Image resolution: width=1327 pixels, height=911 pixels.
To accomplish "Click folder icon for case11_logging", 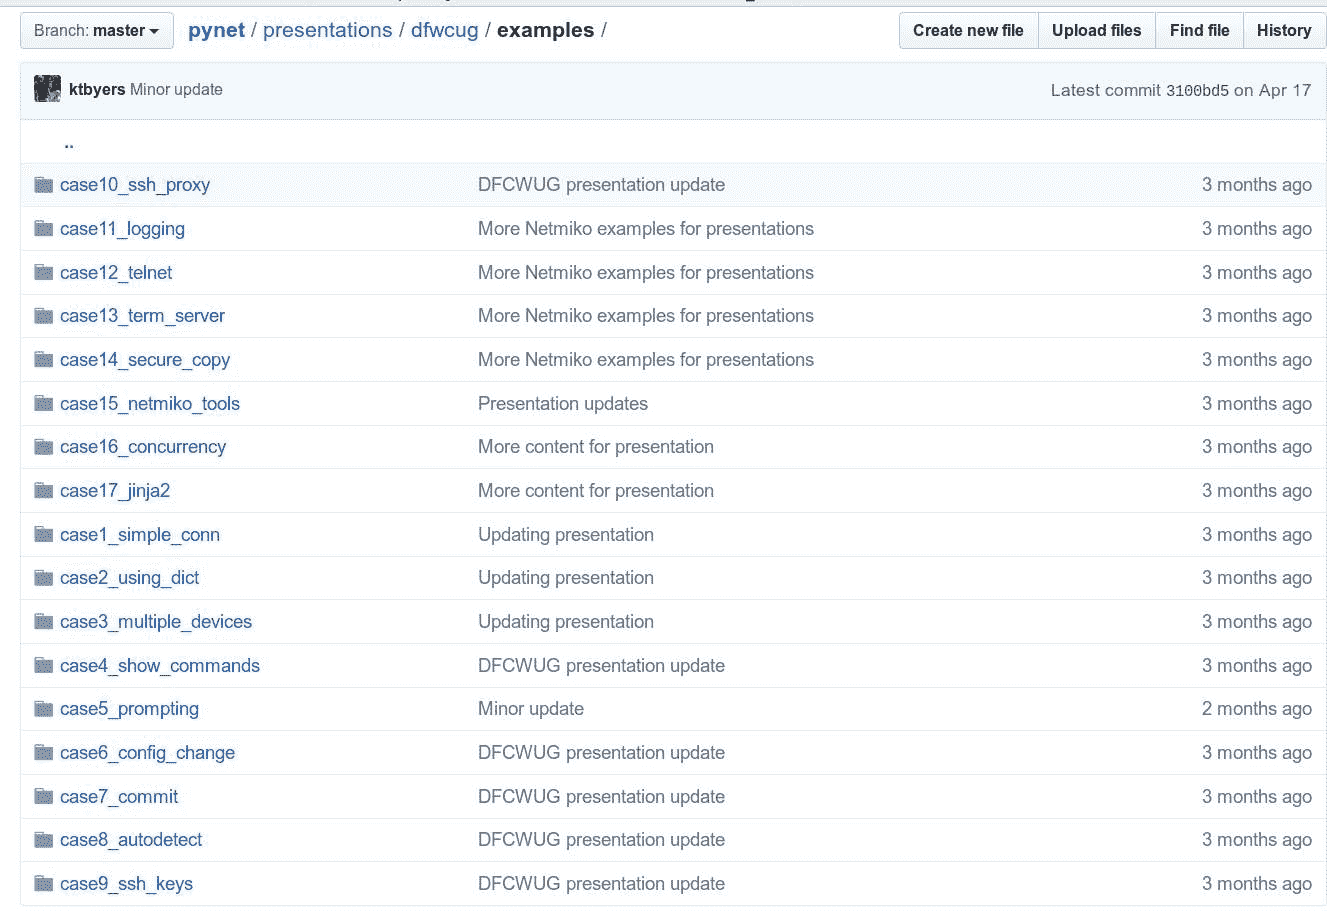I will [43, 228].
